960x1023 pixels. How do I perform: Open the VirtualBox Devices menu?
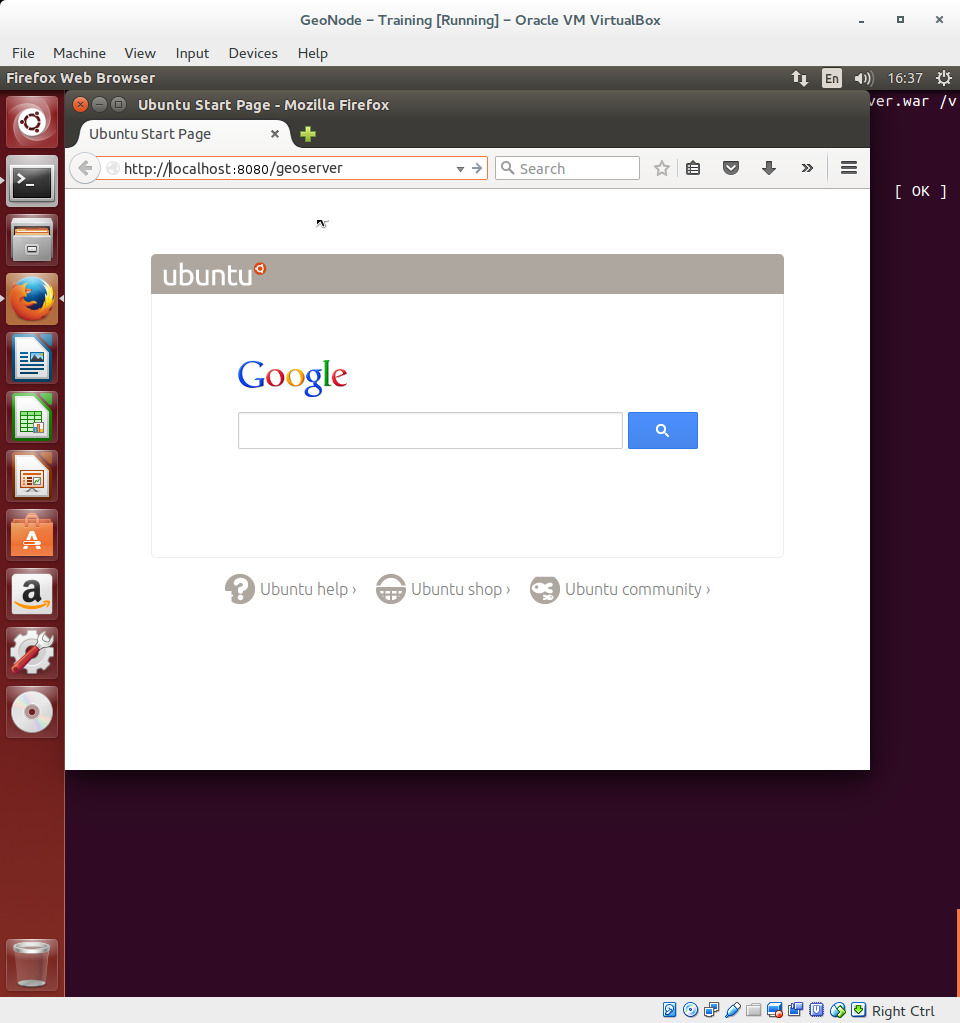coord(253,53)
